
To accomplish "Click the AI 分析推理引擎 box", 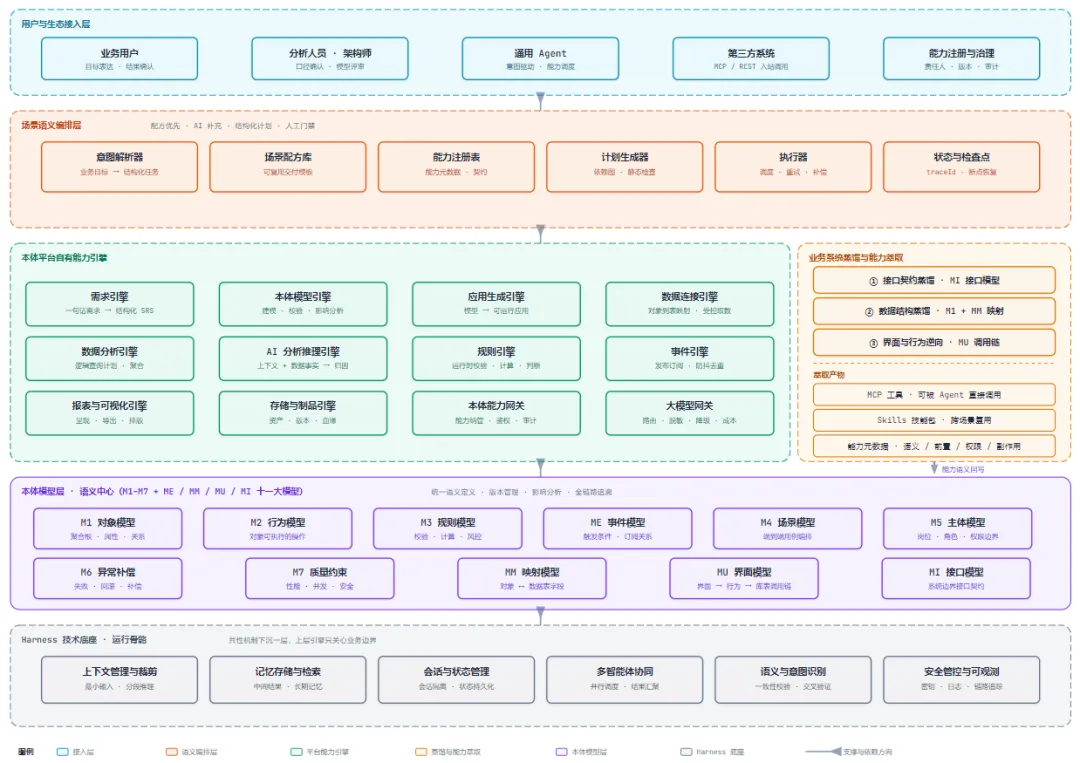I will point(303,358).
